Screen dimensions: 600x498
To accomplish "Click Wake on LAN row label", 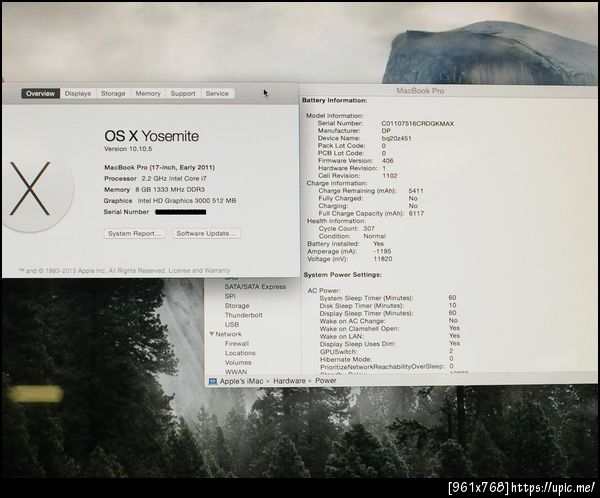I will (x=341, y=336).
